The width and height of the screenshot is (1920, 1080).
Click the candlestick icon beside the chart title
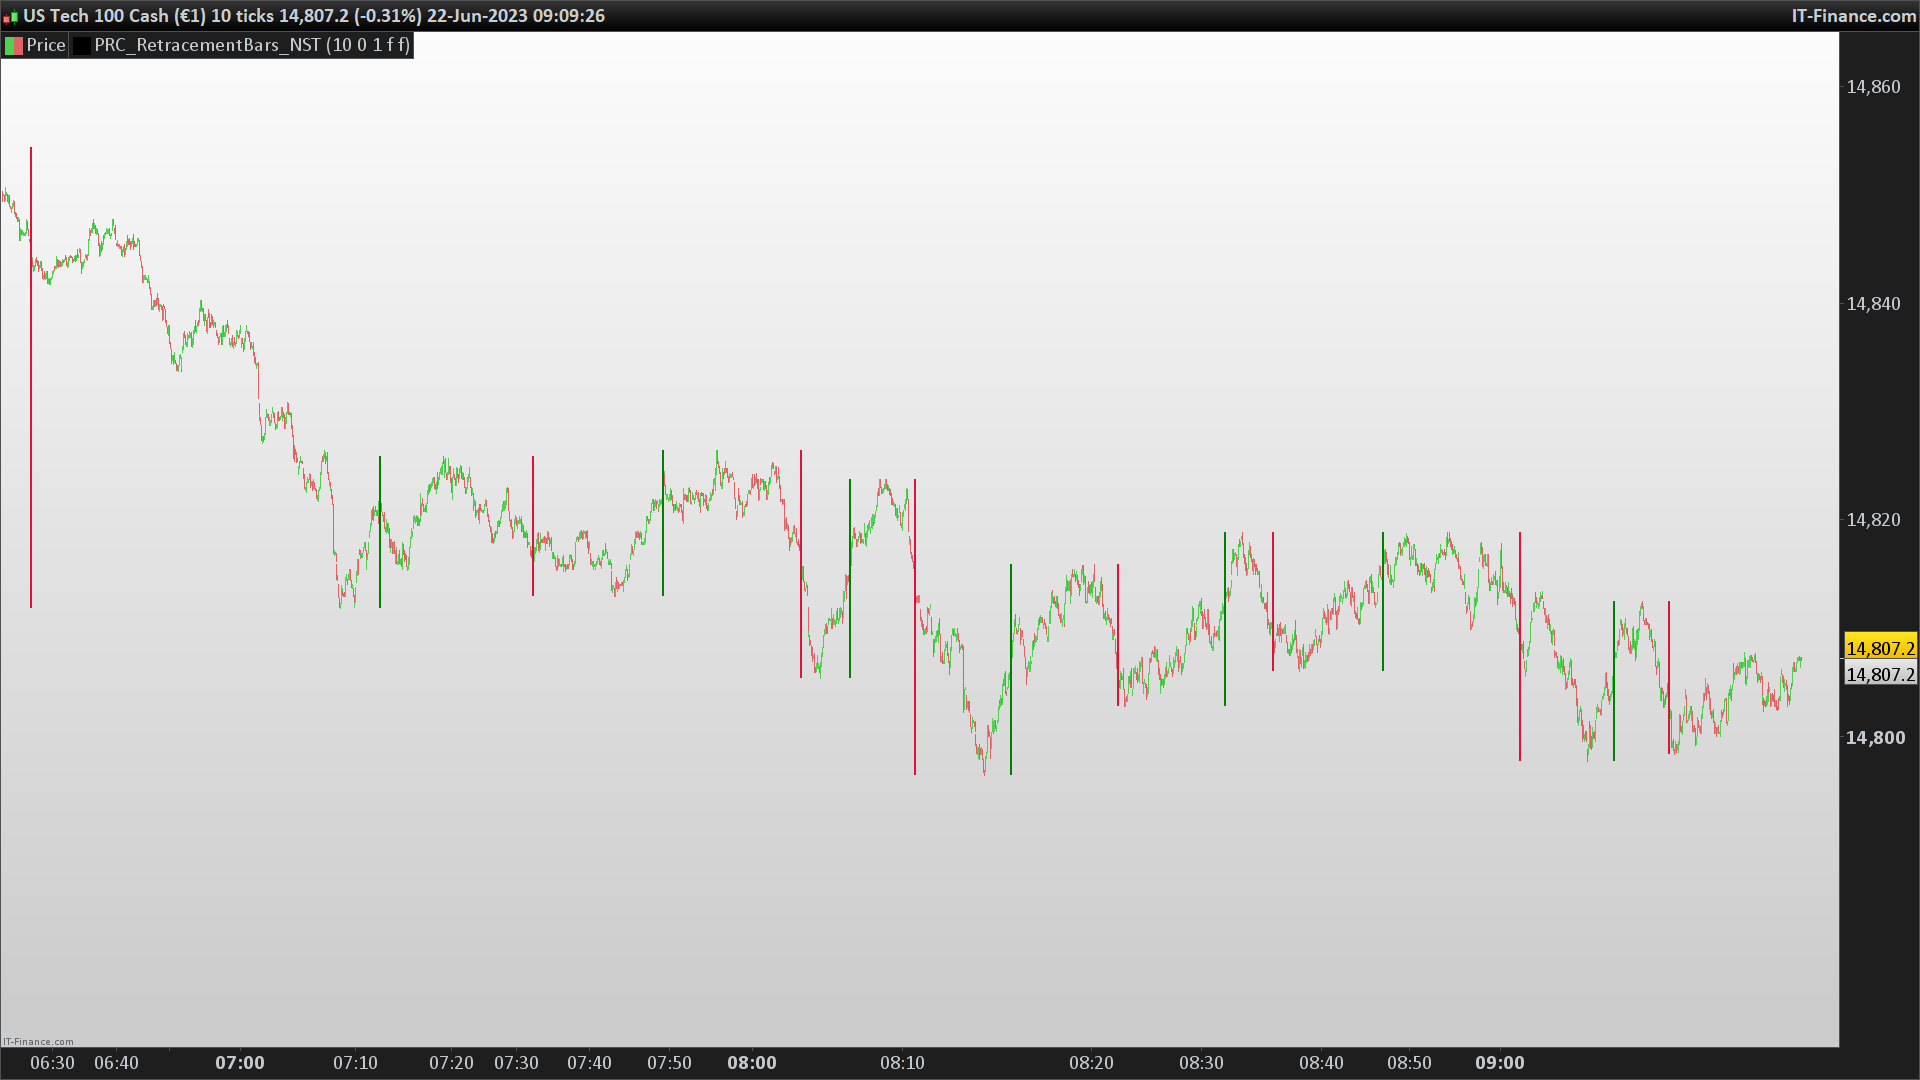(11, 17)
